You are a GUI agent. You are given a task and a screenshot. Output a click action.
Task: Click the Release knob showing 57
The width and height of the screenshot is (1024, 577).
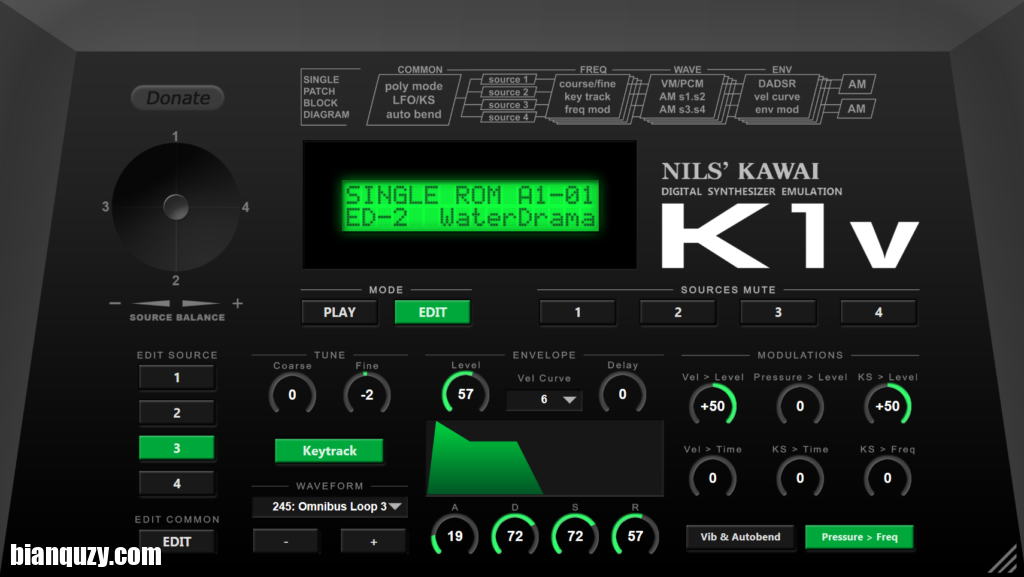pos(635,536)
